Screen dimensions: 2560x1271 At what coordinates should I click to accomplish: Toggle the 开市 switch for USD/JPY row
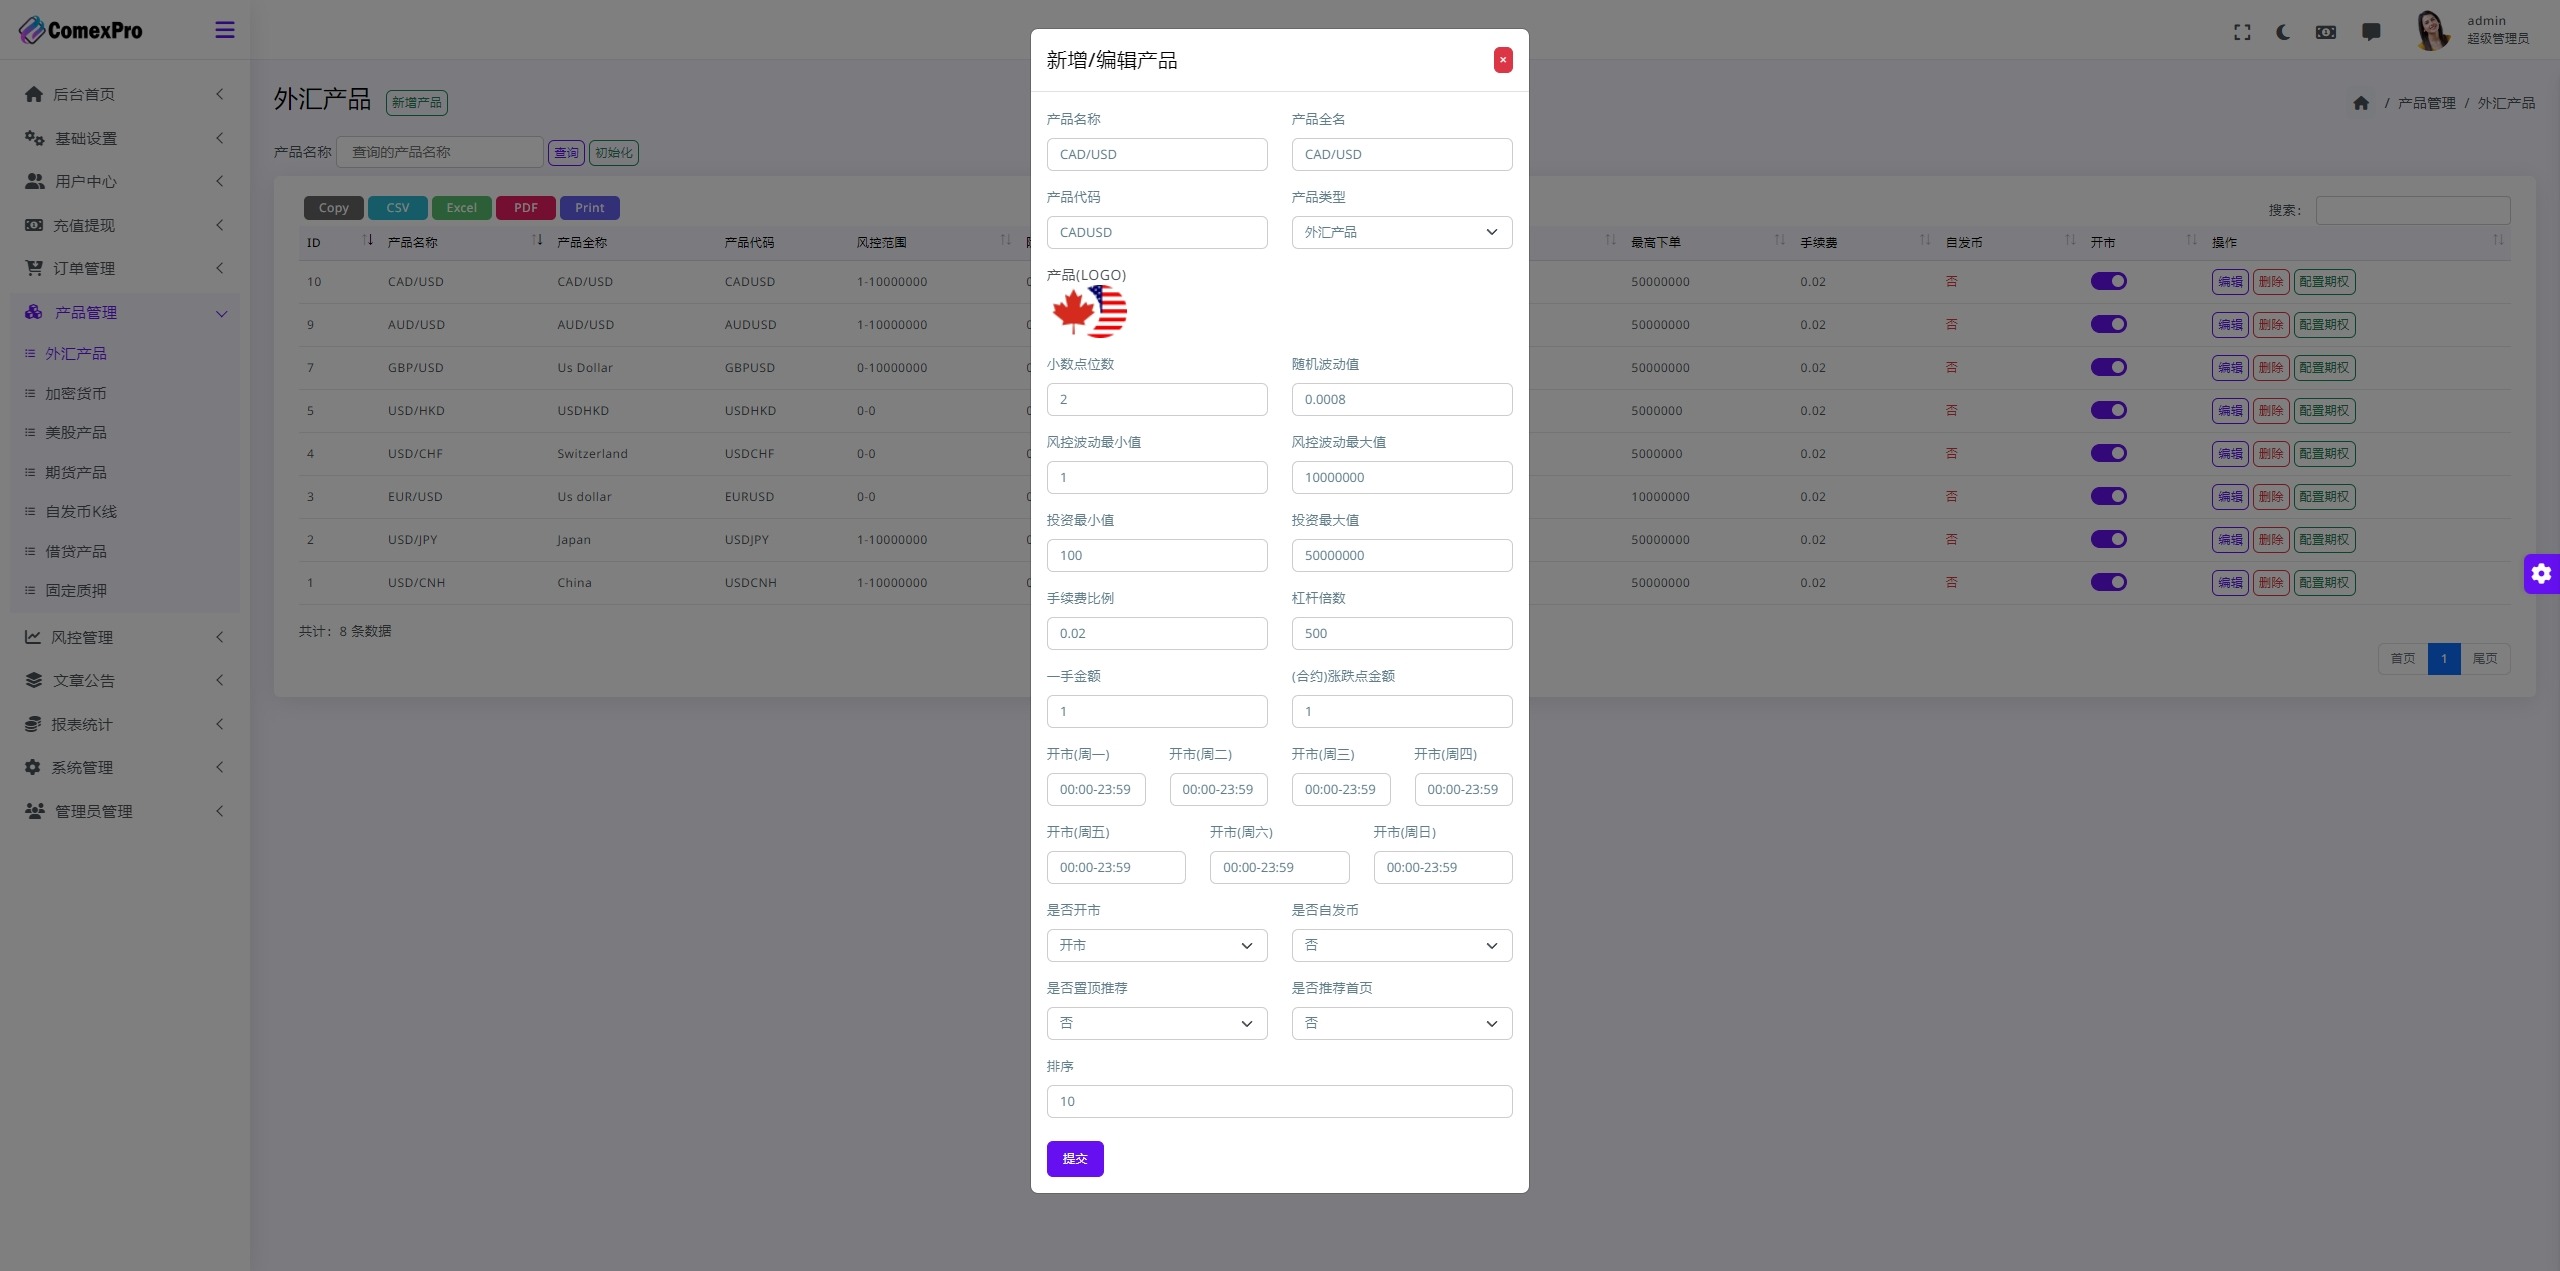click(2108, 539)
